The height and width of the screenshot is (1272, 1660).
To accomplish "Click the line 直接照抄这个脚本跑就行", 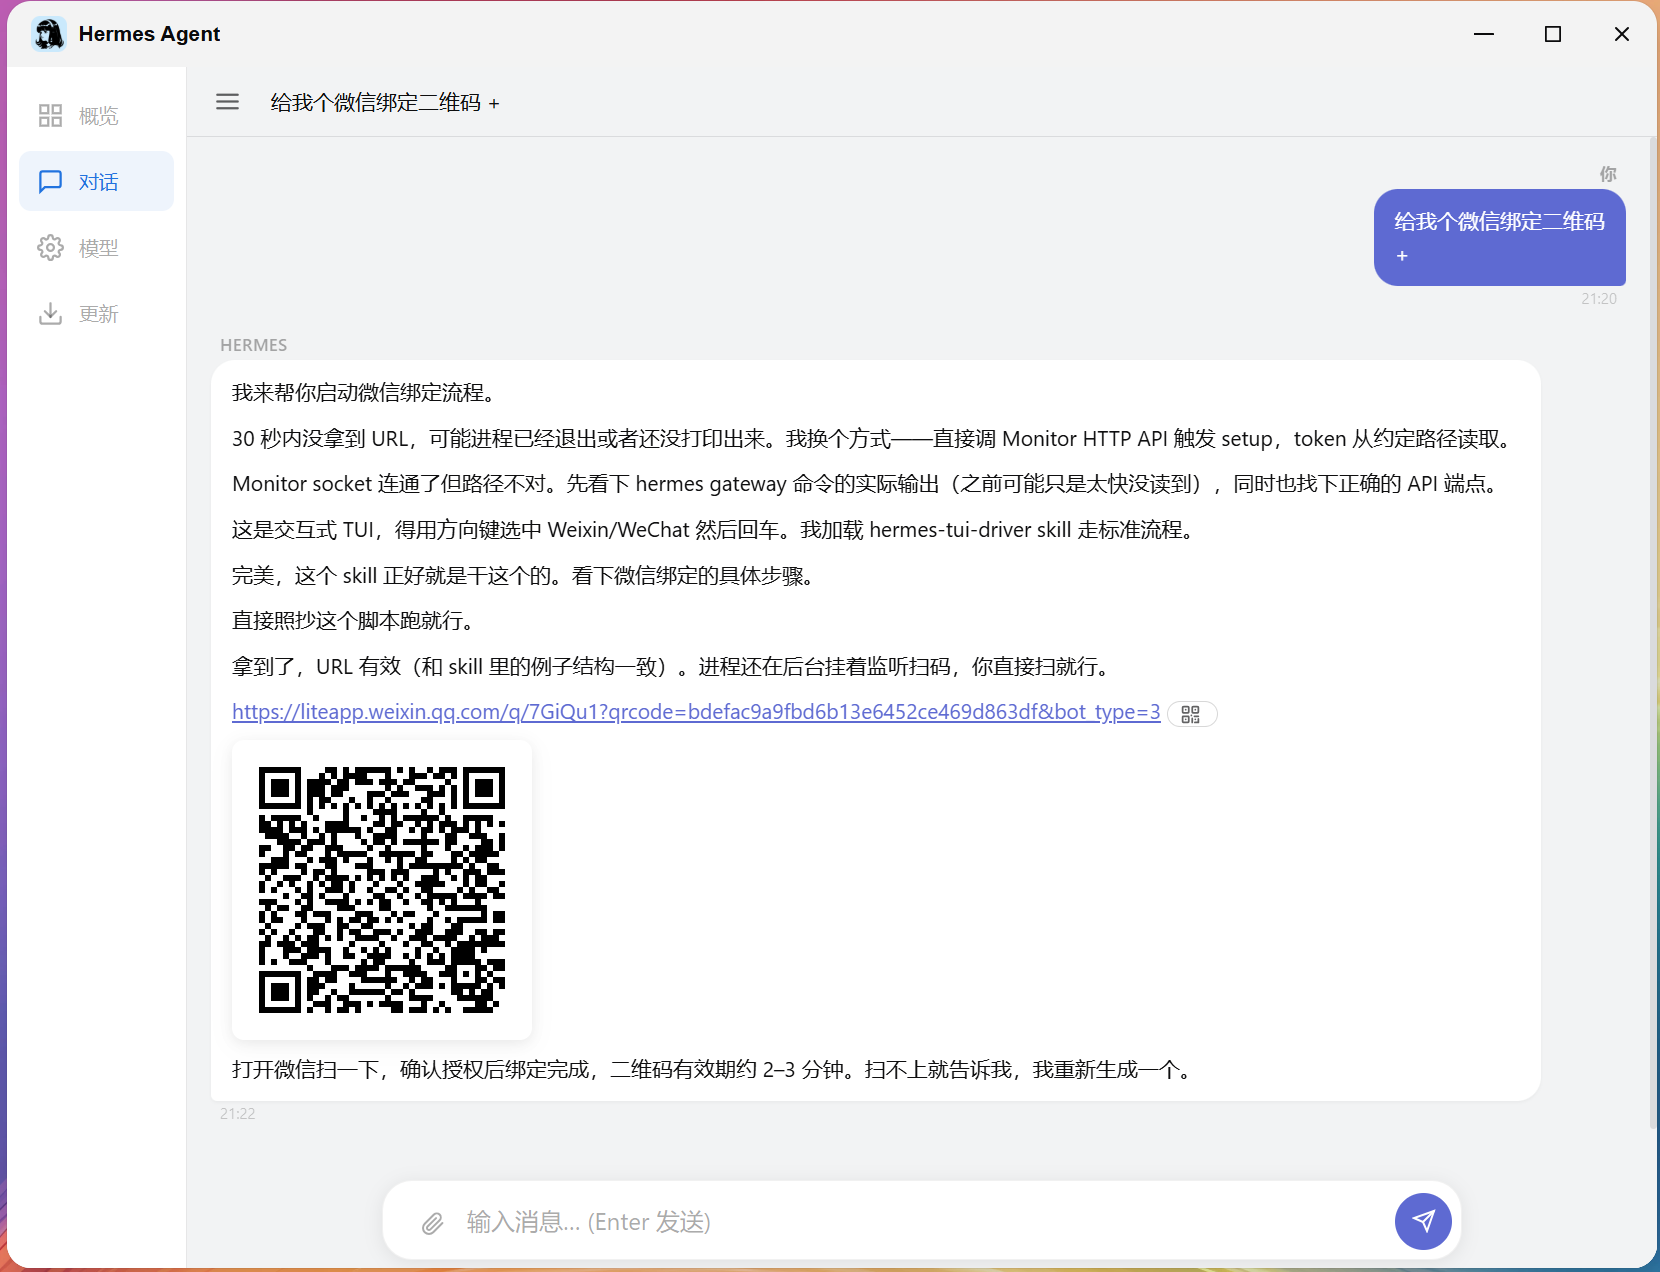I will pyautogui.click(x=356, y=621).
